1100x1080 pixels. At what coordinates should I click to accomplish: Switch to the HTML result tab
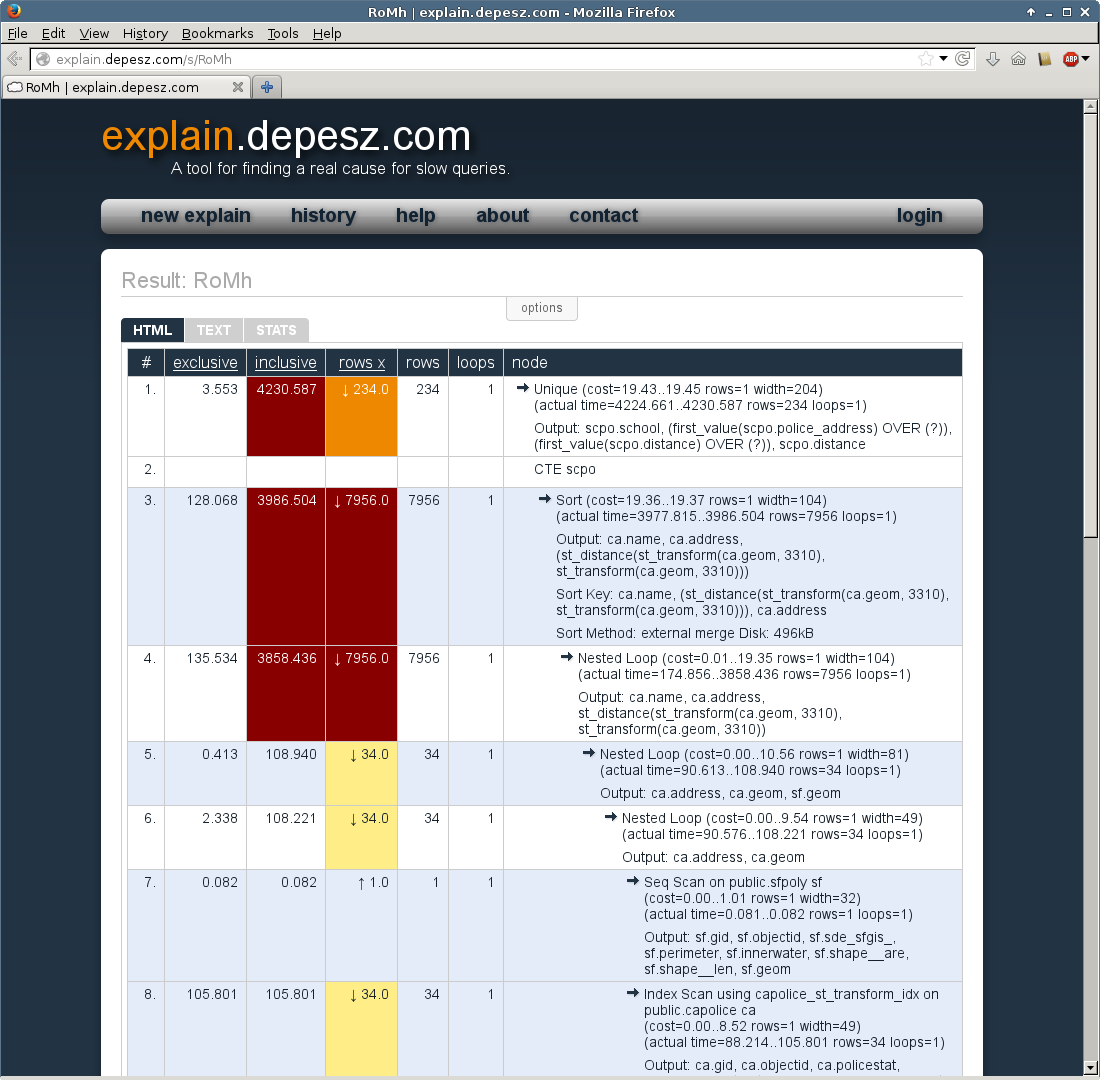tap(152, 330)
